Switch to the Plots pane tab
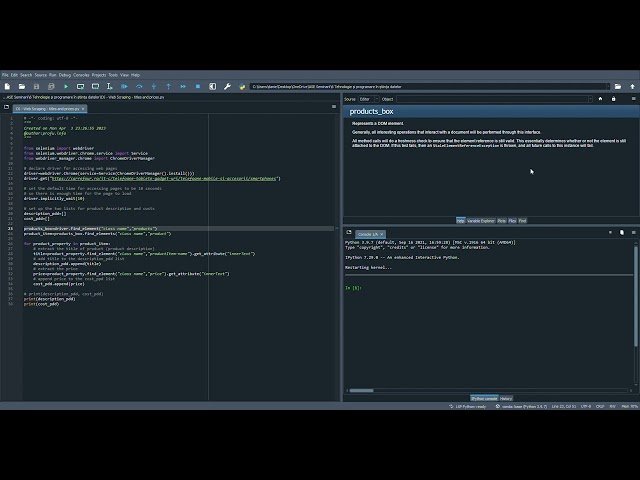Viewport: 640px width, 480px height. coord(502,221)
